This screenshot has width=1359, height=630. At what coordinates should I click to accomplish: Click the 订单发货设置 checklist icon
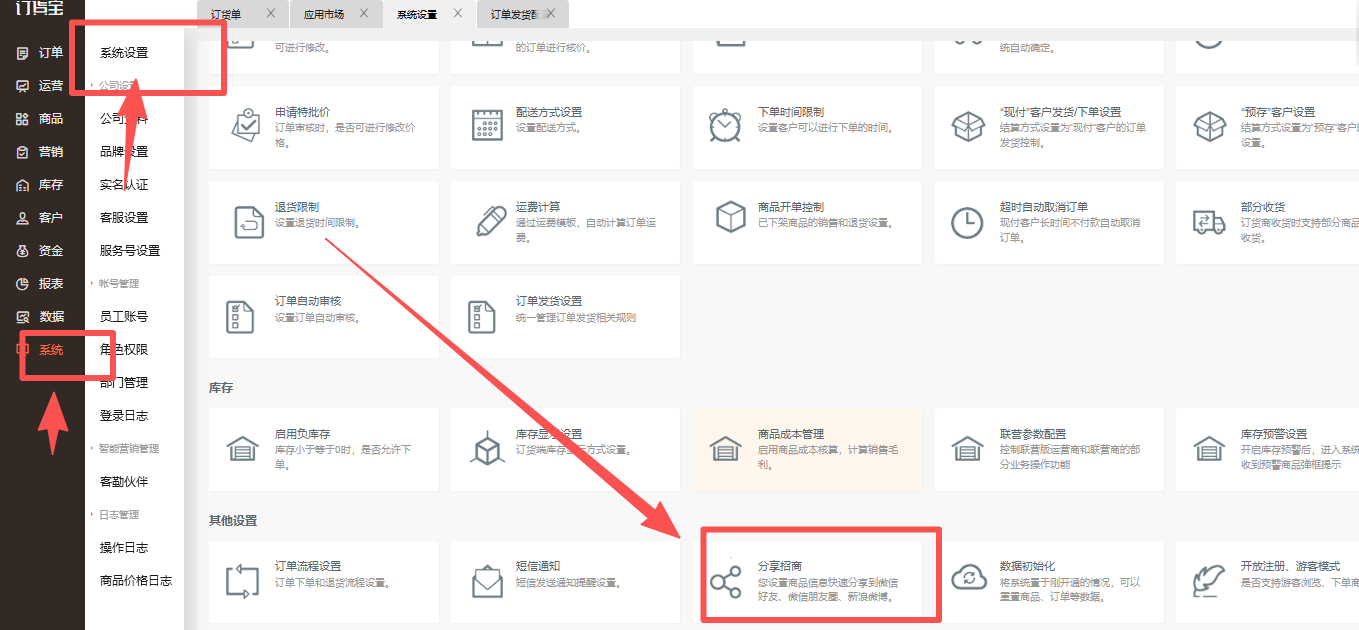click(482, 316)
